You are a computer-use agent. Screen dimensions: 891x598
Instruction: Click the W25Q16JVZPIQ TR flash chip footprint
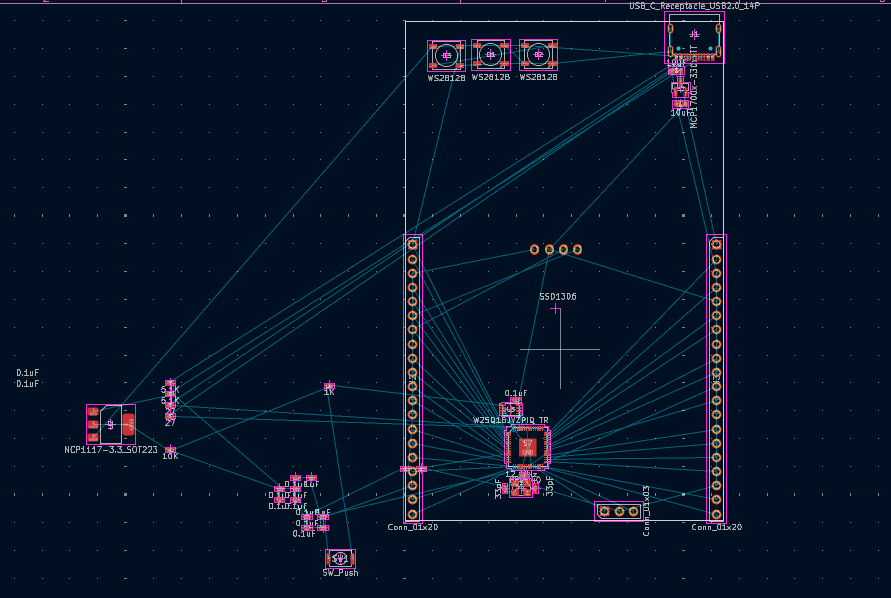click(x=511, y=409)
